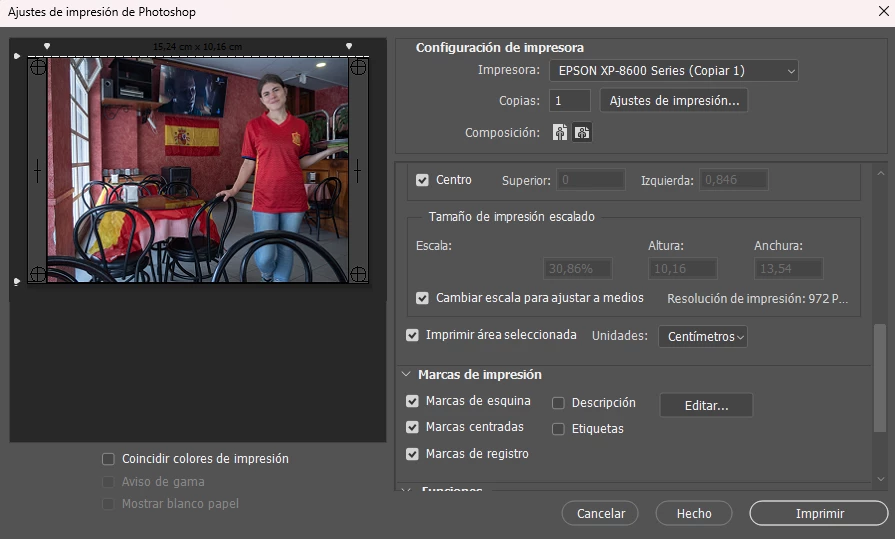This screenshot has width=895, height=539.
Task: Close the Ajustes de impresión de Photoshop dialog
Action: coord(884,11)
